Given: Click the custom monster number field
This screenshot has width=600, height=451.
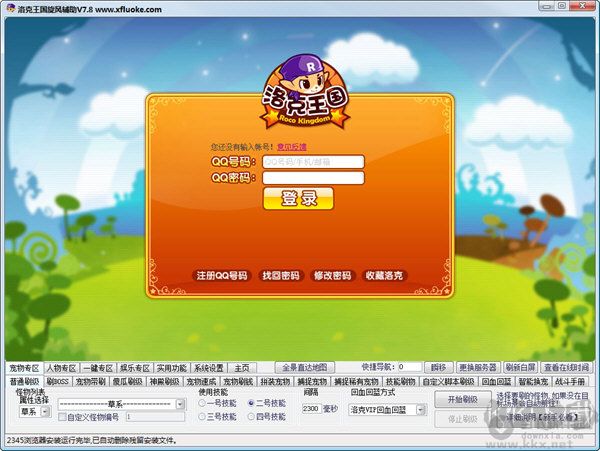Looking at the screenshot, I should coord(155,417).
